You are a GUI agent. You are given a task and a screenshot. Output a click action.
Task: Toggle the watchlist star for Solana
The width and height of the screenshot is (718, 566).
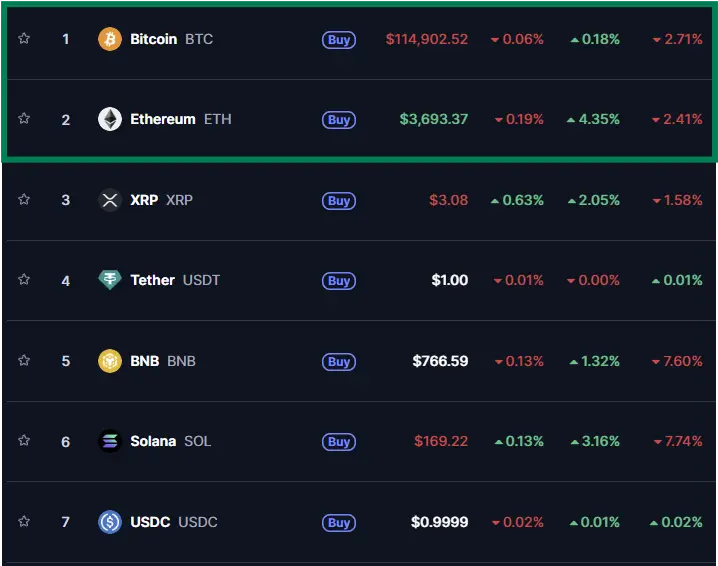tap(24, 441)
